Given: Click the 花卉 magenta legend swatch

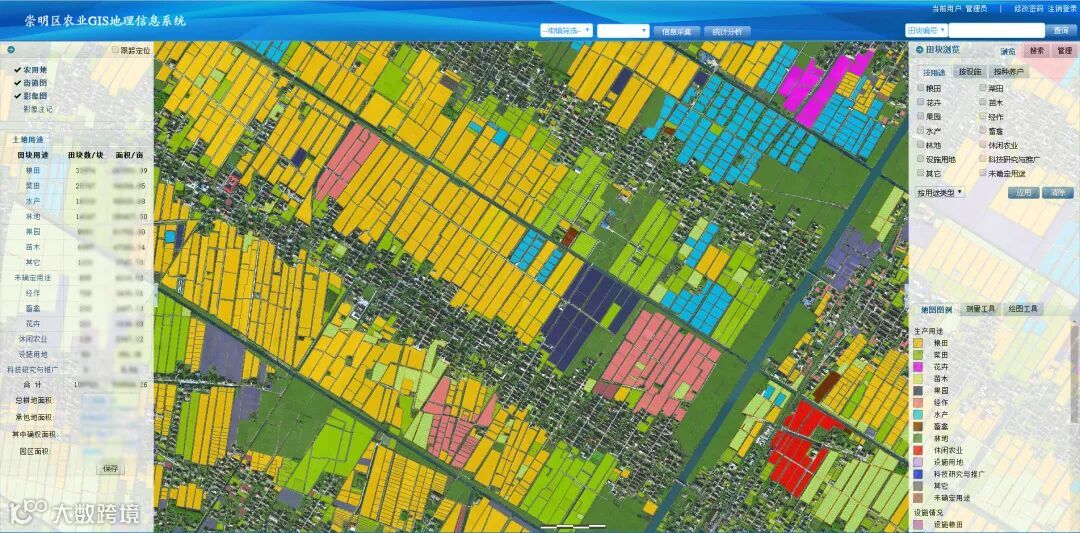Looking at the screenshot, I should tap(918, 365).
